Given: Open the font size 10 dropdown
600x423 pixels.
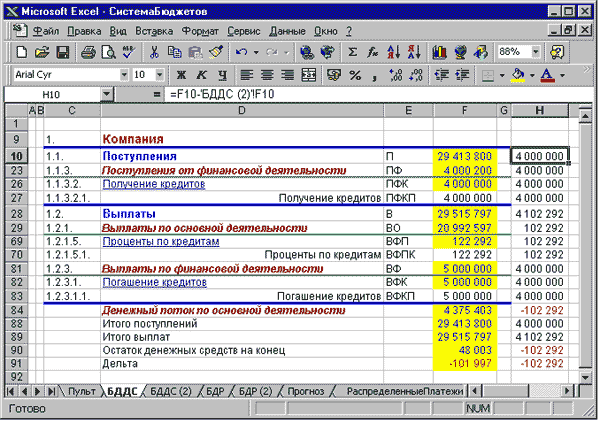Looking at the screenshot, I should point(160,75).
